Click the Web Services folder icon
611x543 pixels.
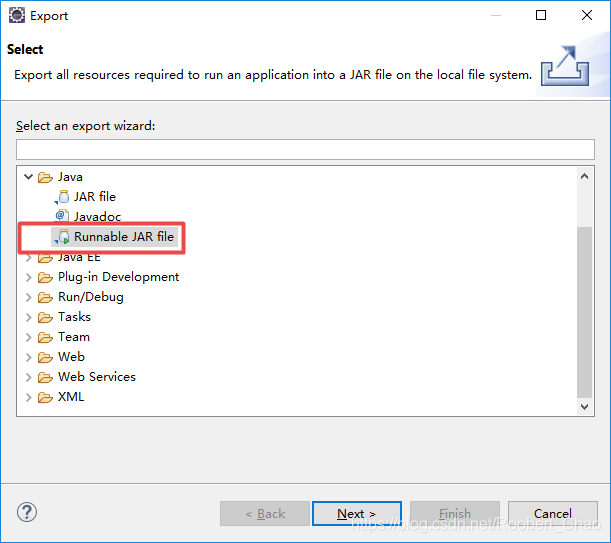pyautogui.click(x=45, y=377)
